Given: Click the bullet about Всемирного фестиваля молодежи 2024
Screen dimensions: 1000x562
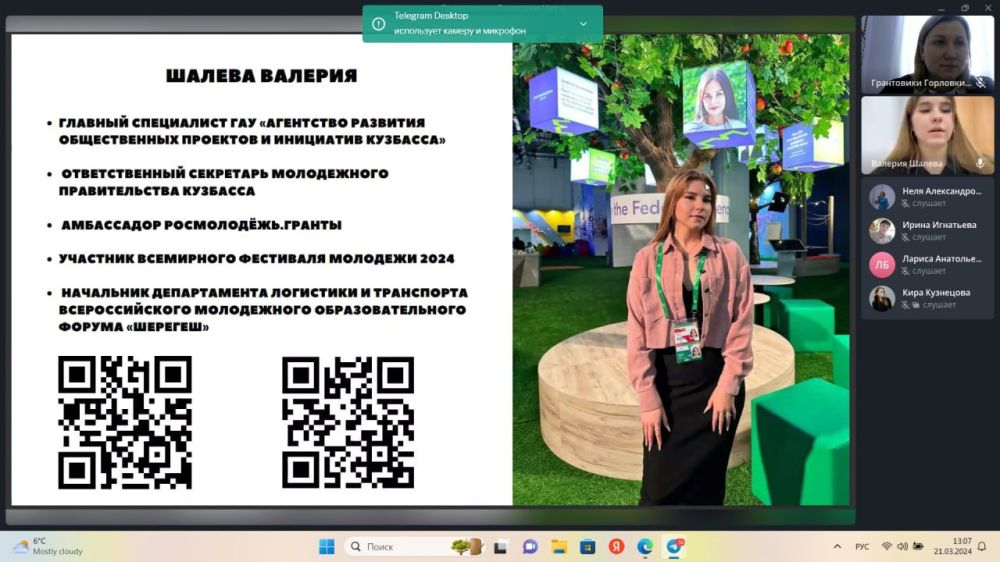Looking at the screenshot, I should [x=256, y=259].
